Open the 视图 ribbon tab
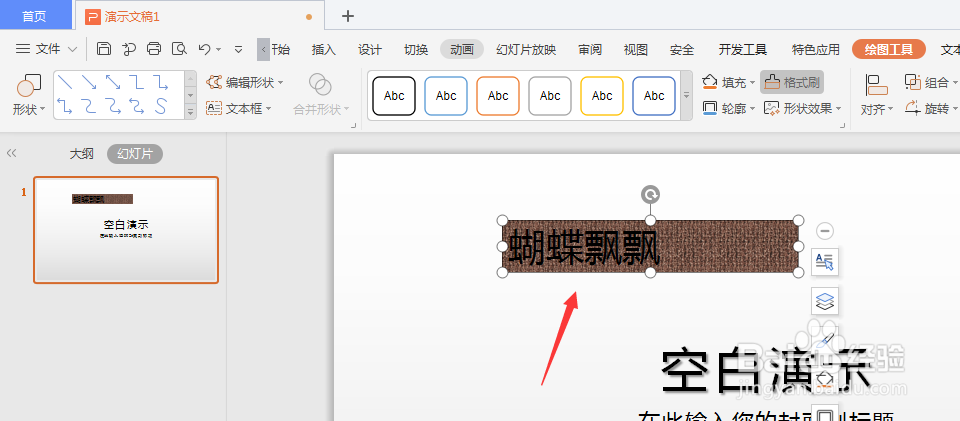The image size is (960, 421). [x=636, y=50]
